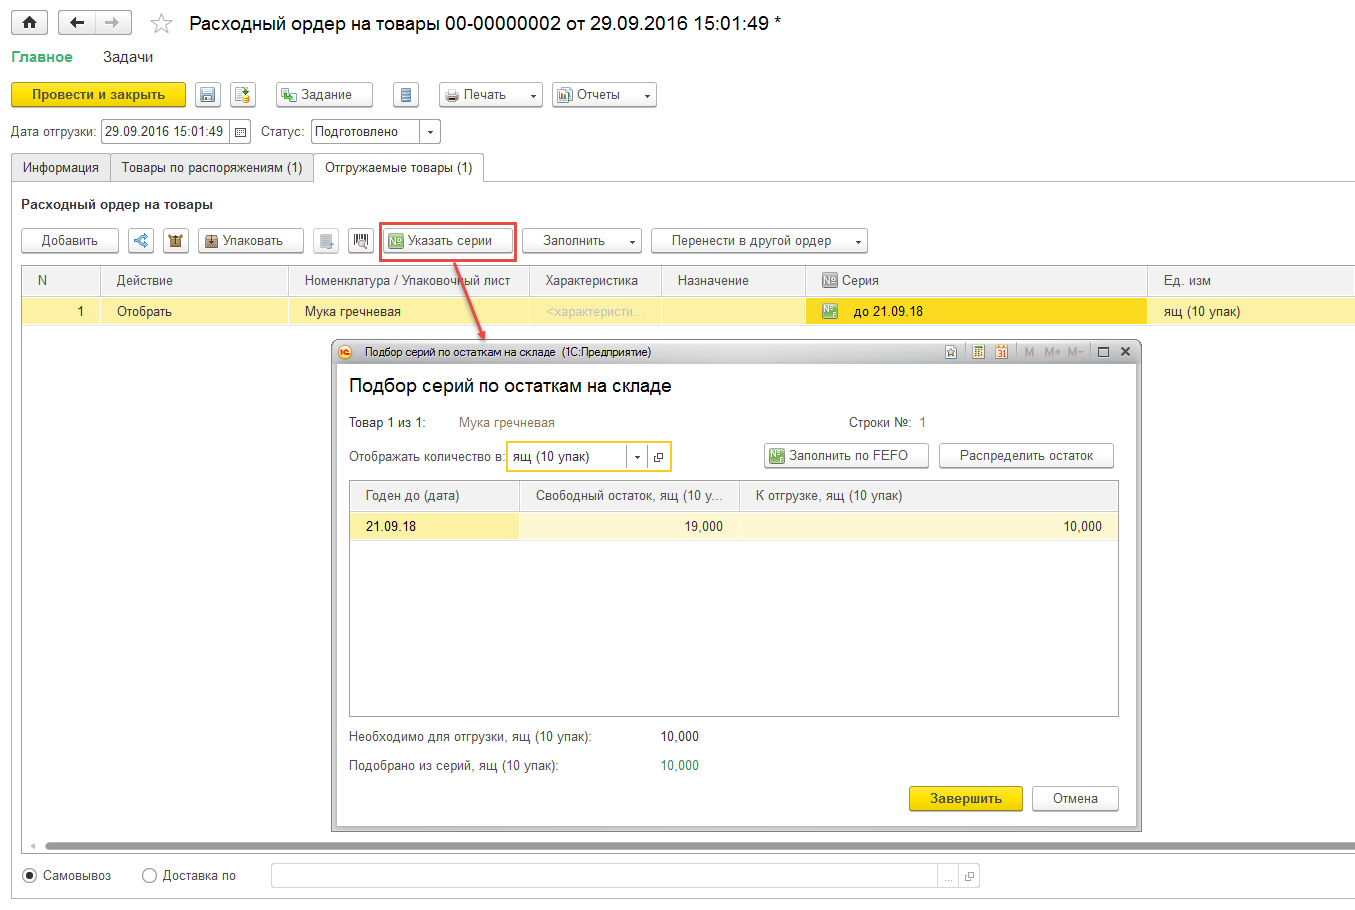Add document to favorites with star
The image size is (1355, 910).
click(x=161, y=23)
